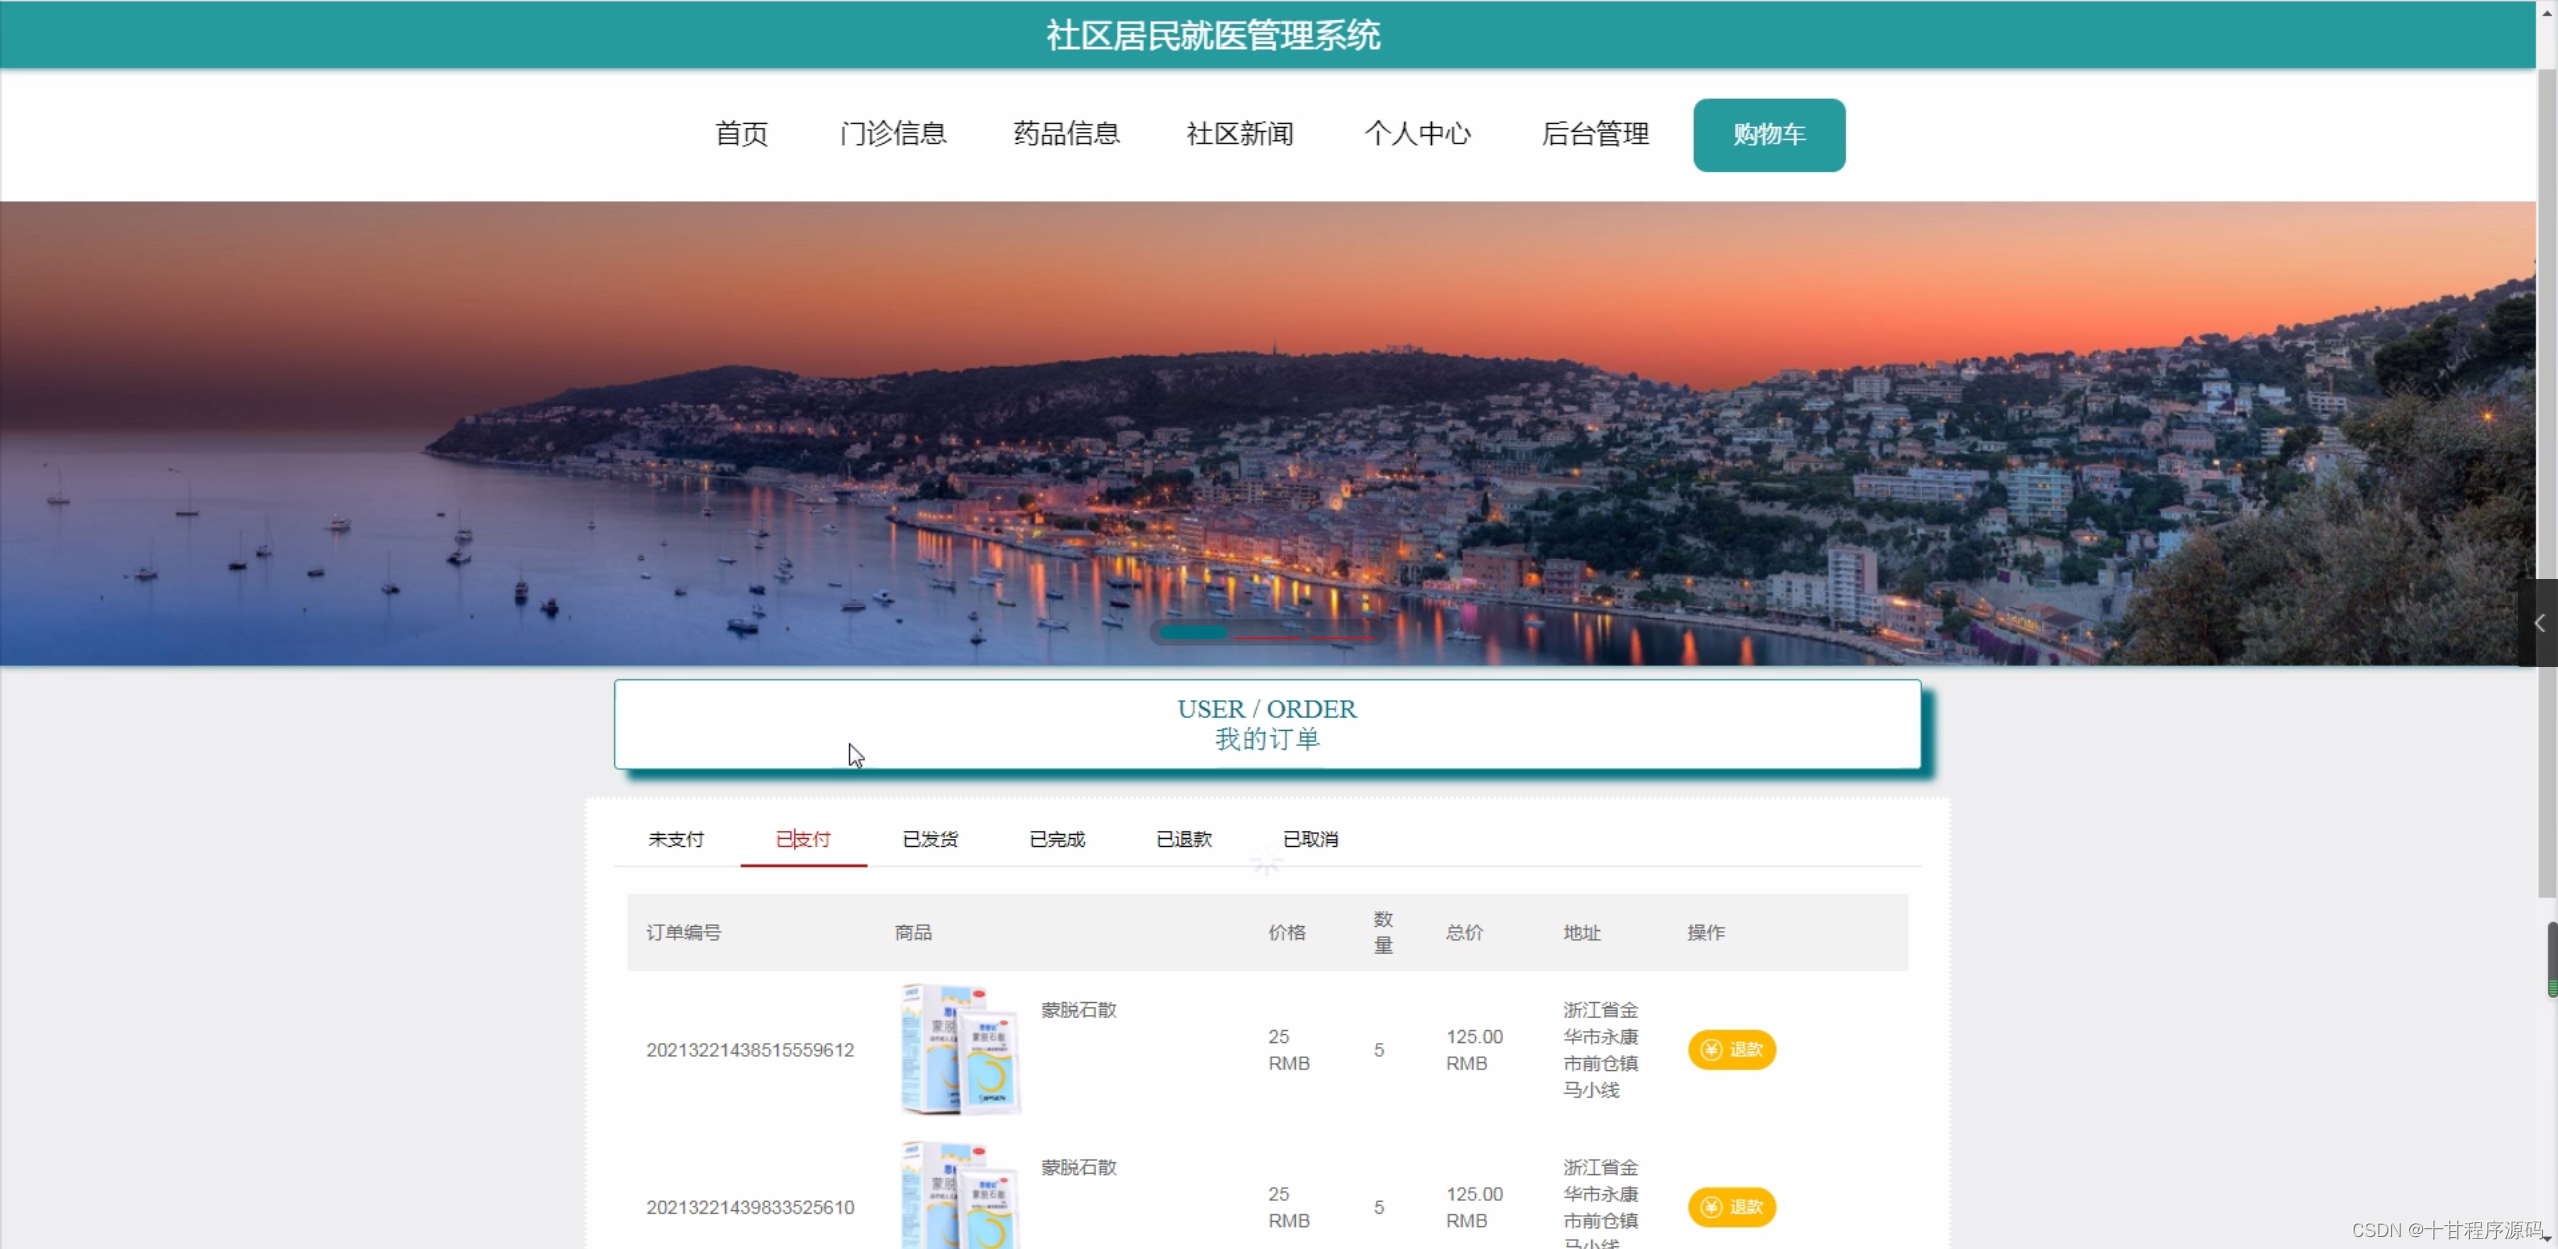This screenshot has width=2558, height=1249.
Task: Visit 社区新闻 from the navigation bar
Action: pos(1240,134)
